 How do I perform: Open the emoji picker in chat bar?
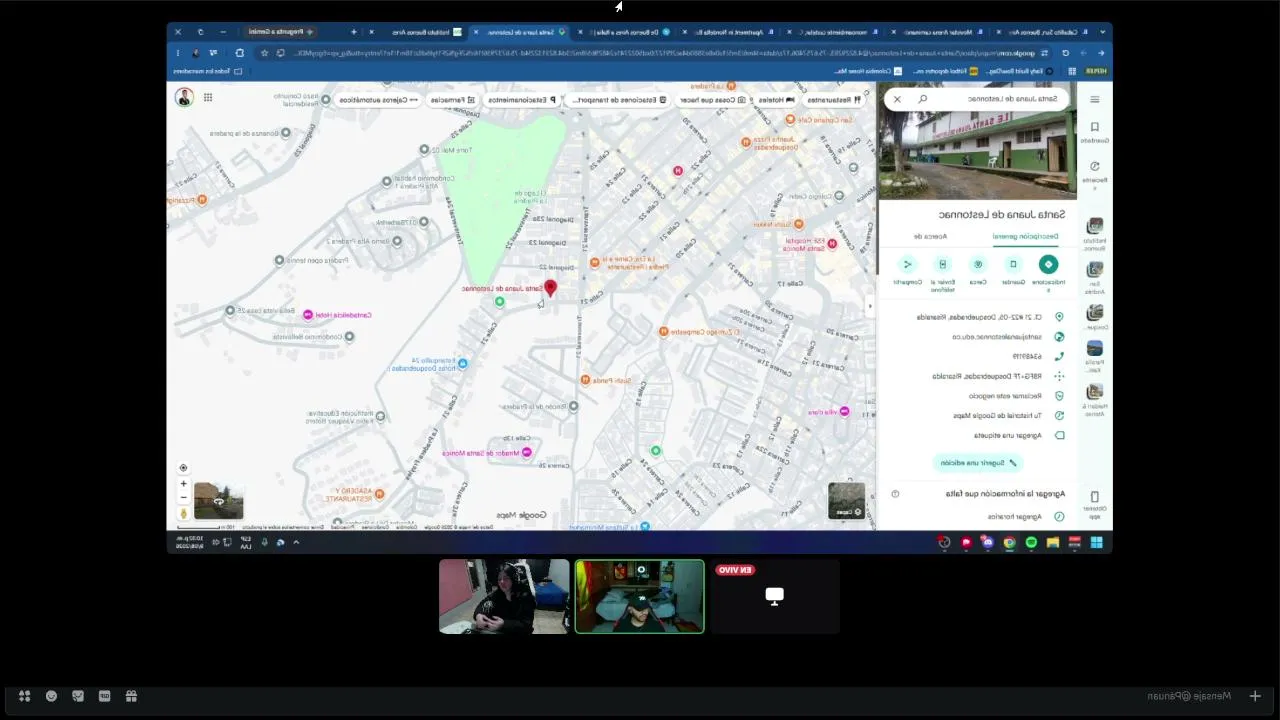click(51, 696)
